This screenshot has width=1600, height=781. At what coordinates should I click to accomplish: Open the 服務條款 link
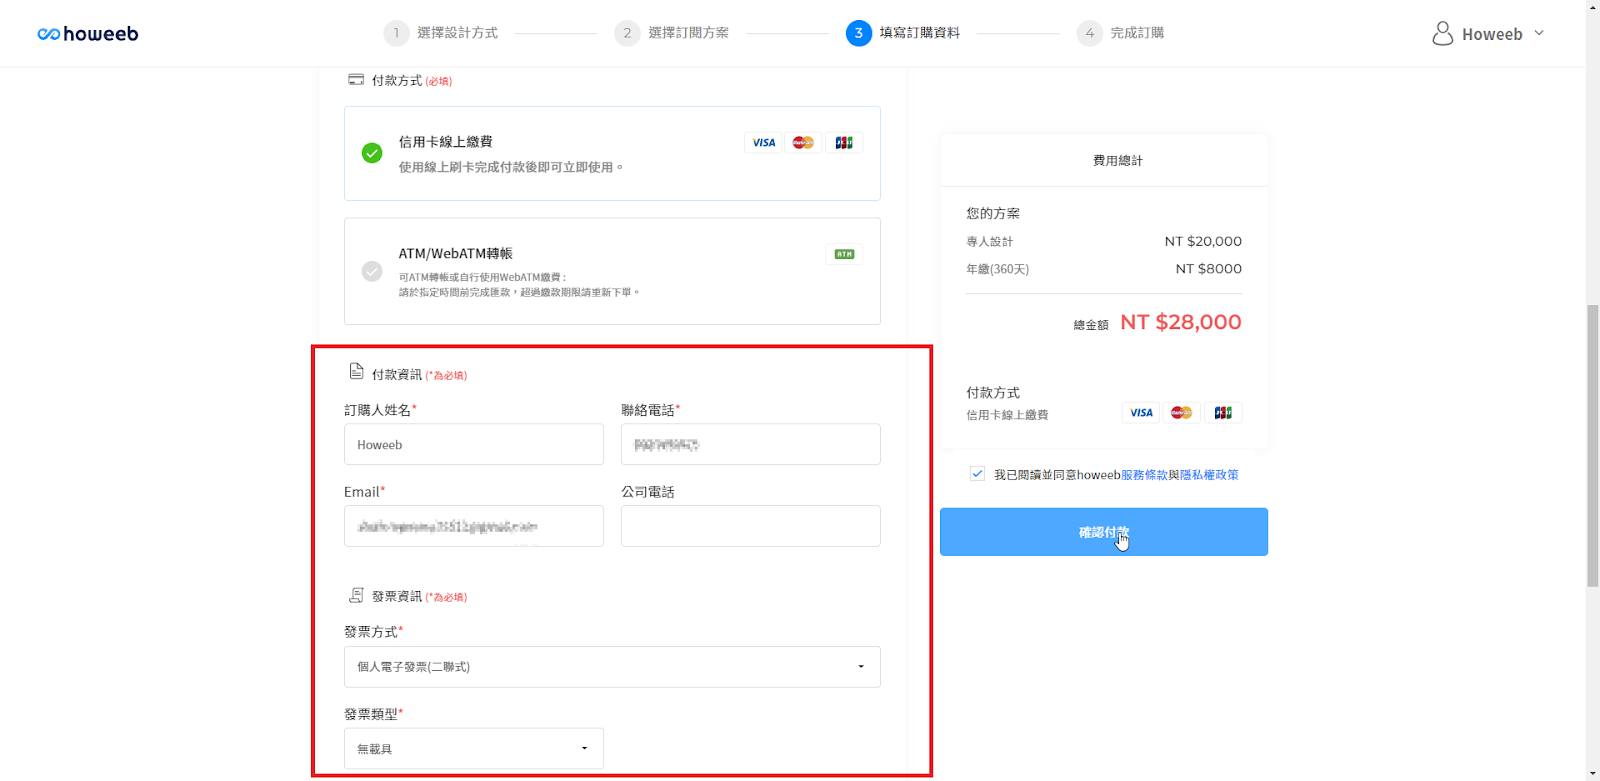click(1144, 475)
